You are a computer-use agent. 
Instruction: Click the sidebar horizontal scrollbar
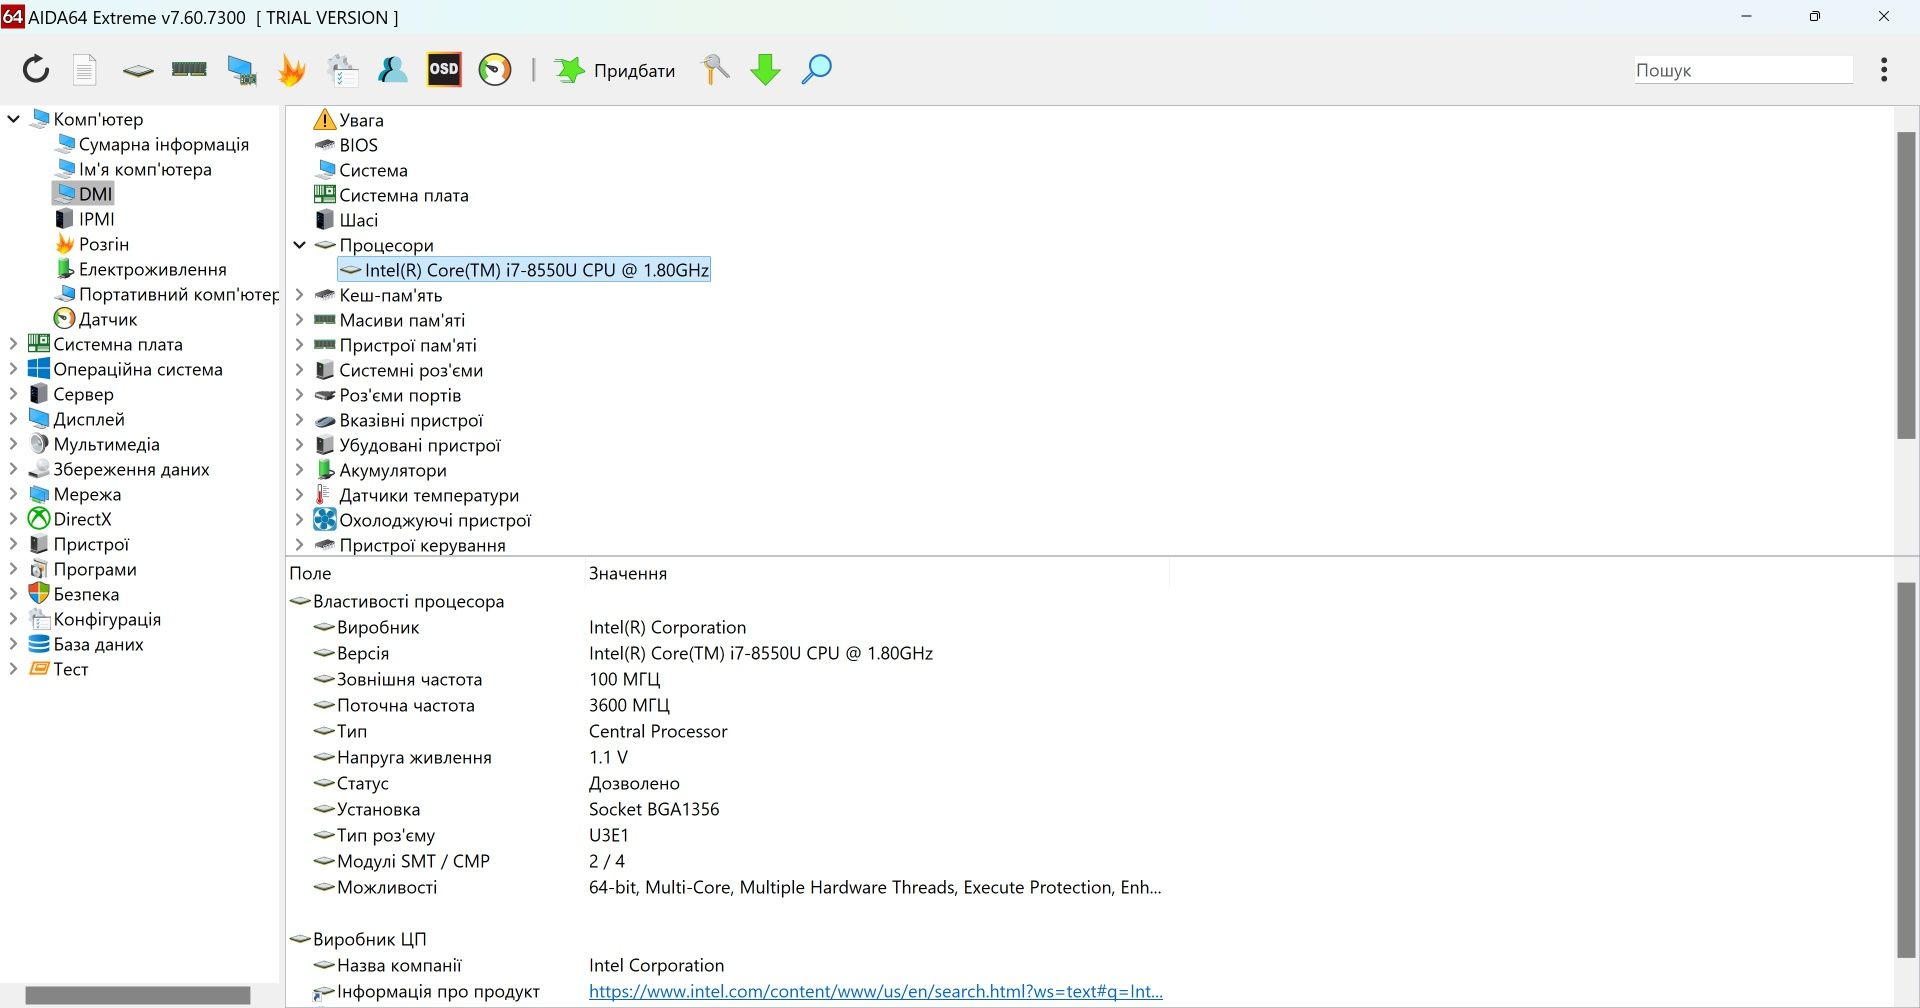coord(137,995)
